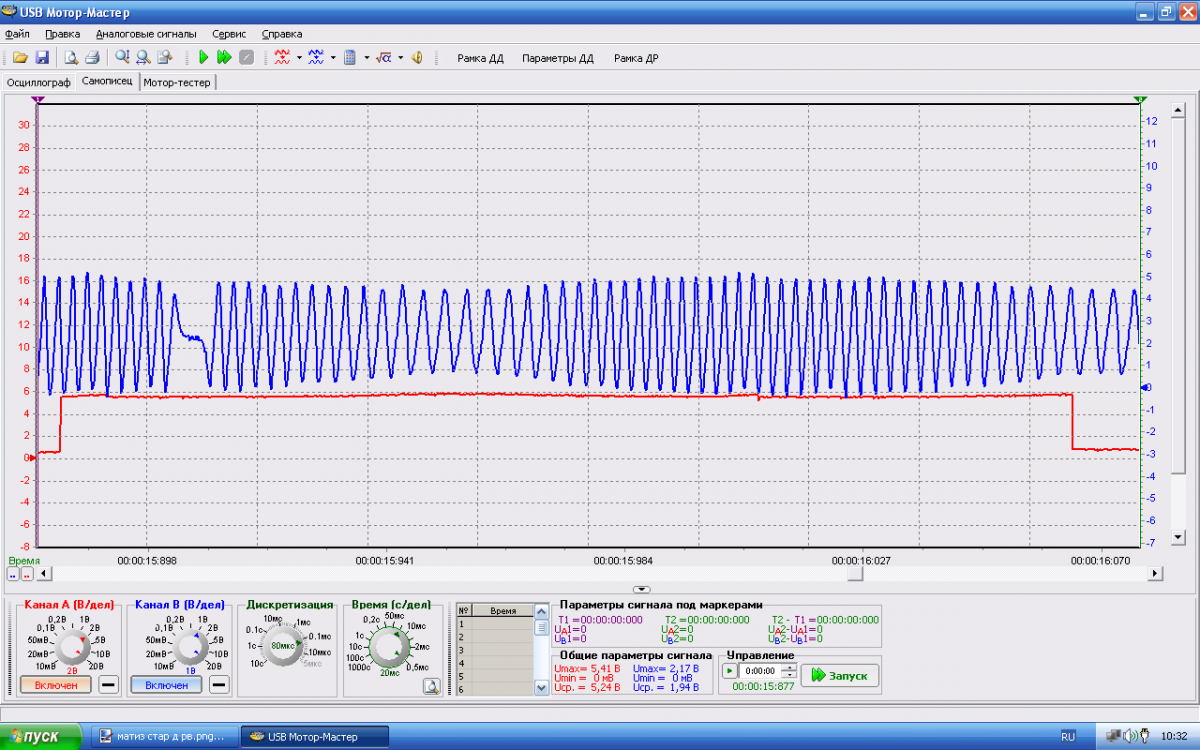Click the Параметры ДД toolbar button
Viewport: 1200px width, 750px height.
point(557,58)
